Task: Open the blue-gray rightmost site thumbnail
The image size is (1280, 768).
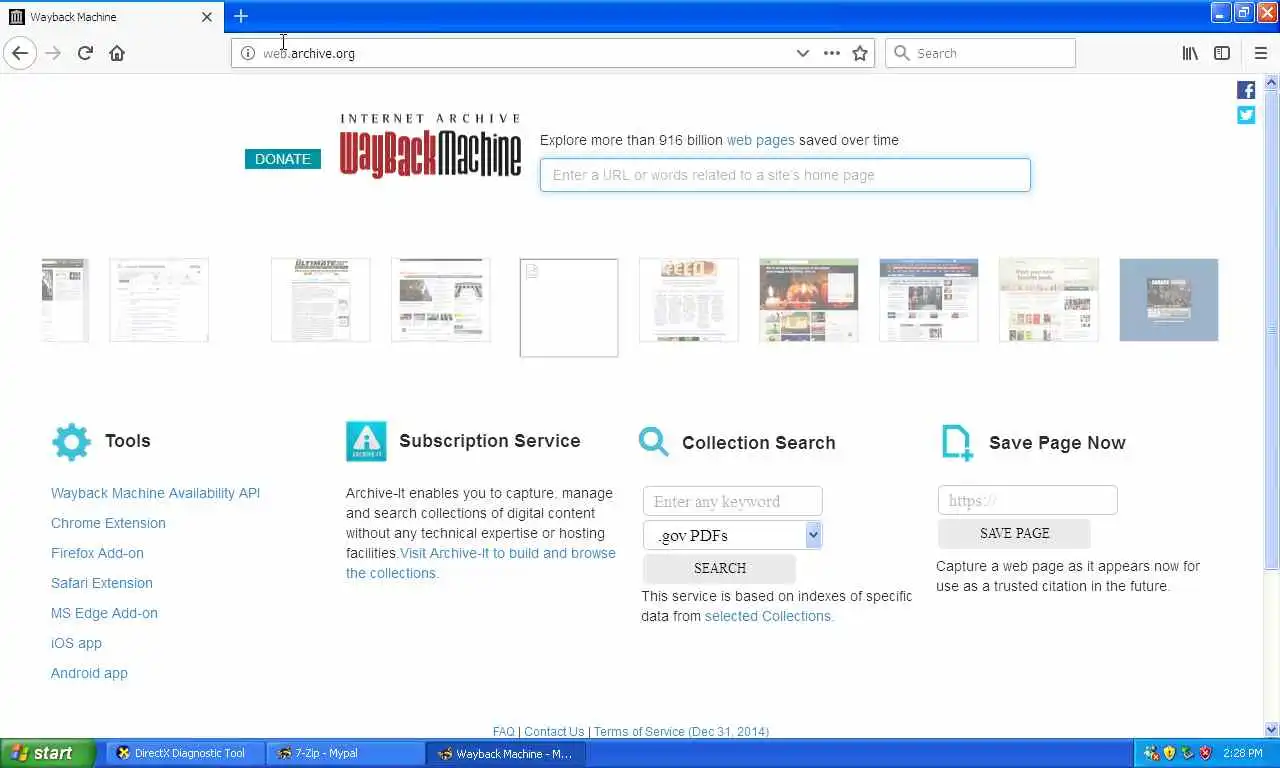Action: (x=1169, y=300)
